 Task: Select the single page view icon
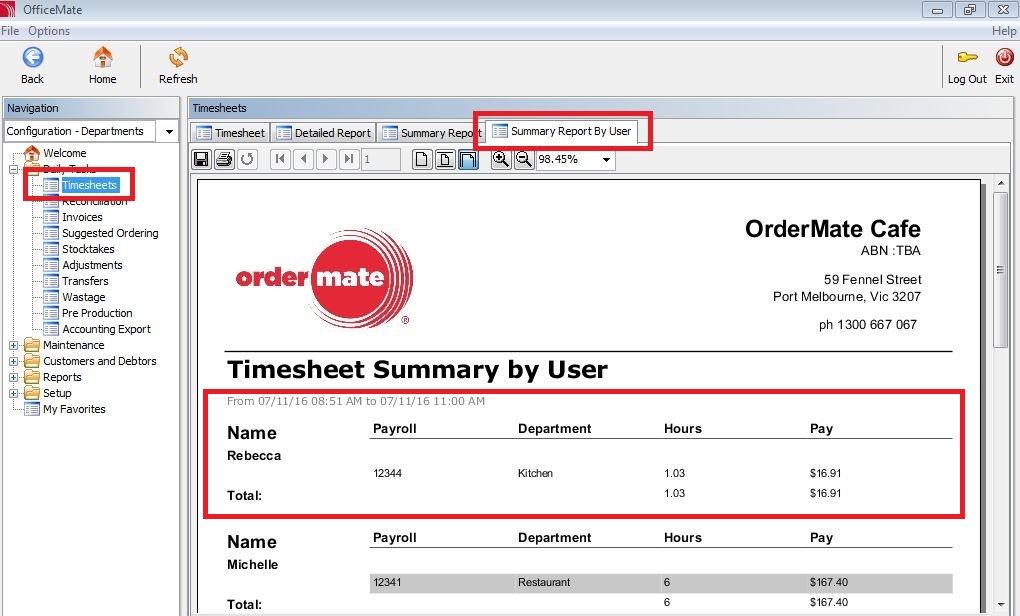coord(422,159)
